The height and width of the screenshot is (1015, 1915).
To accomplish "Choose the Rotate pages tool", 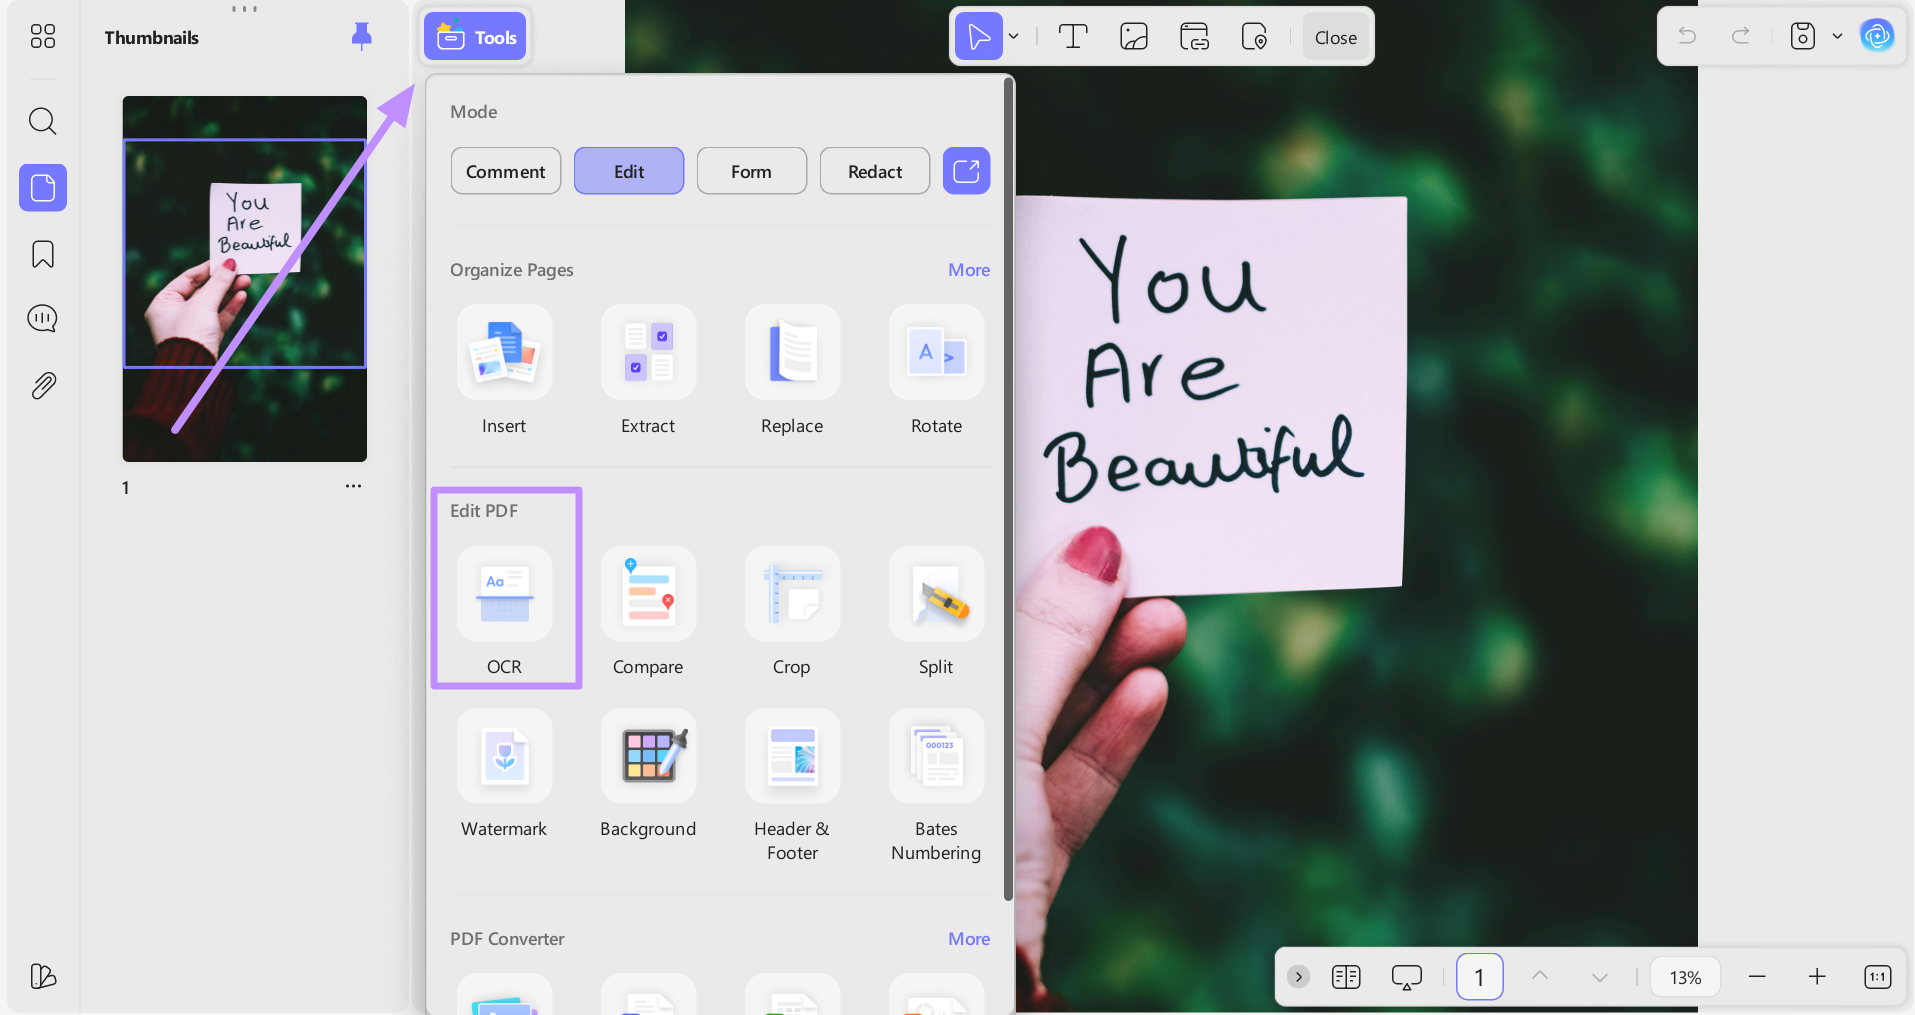I will click(936, 371).
